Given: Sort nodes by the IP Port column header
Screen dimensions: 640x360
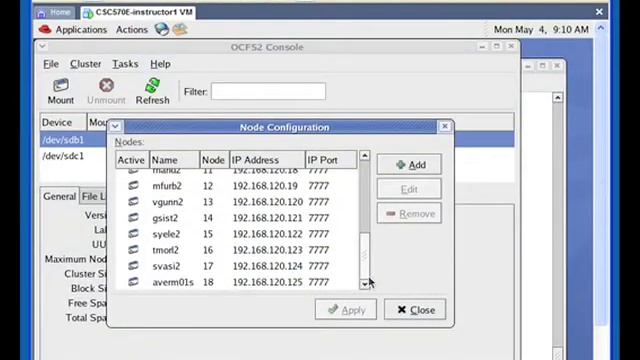Looking at the screenshot, I should pos(331,160).
